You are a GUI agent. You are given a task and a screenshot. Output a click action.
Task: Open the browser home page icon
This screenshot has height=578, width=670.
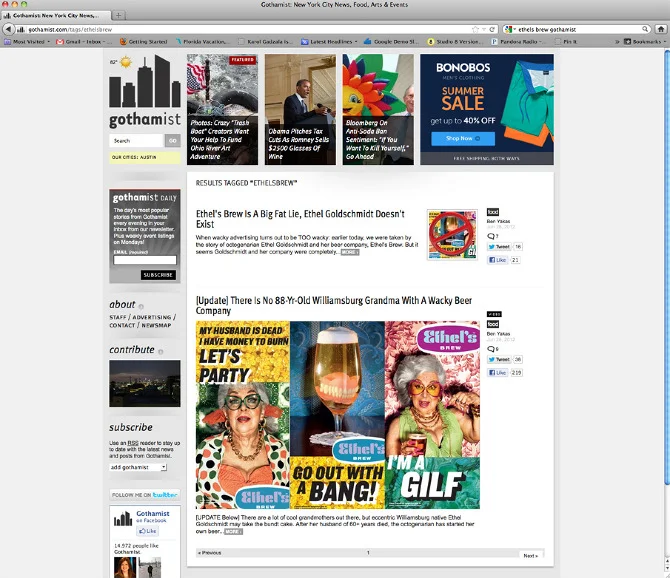point(661,29)
